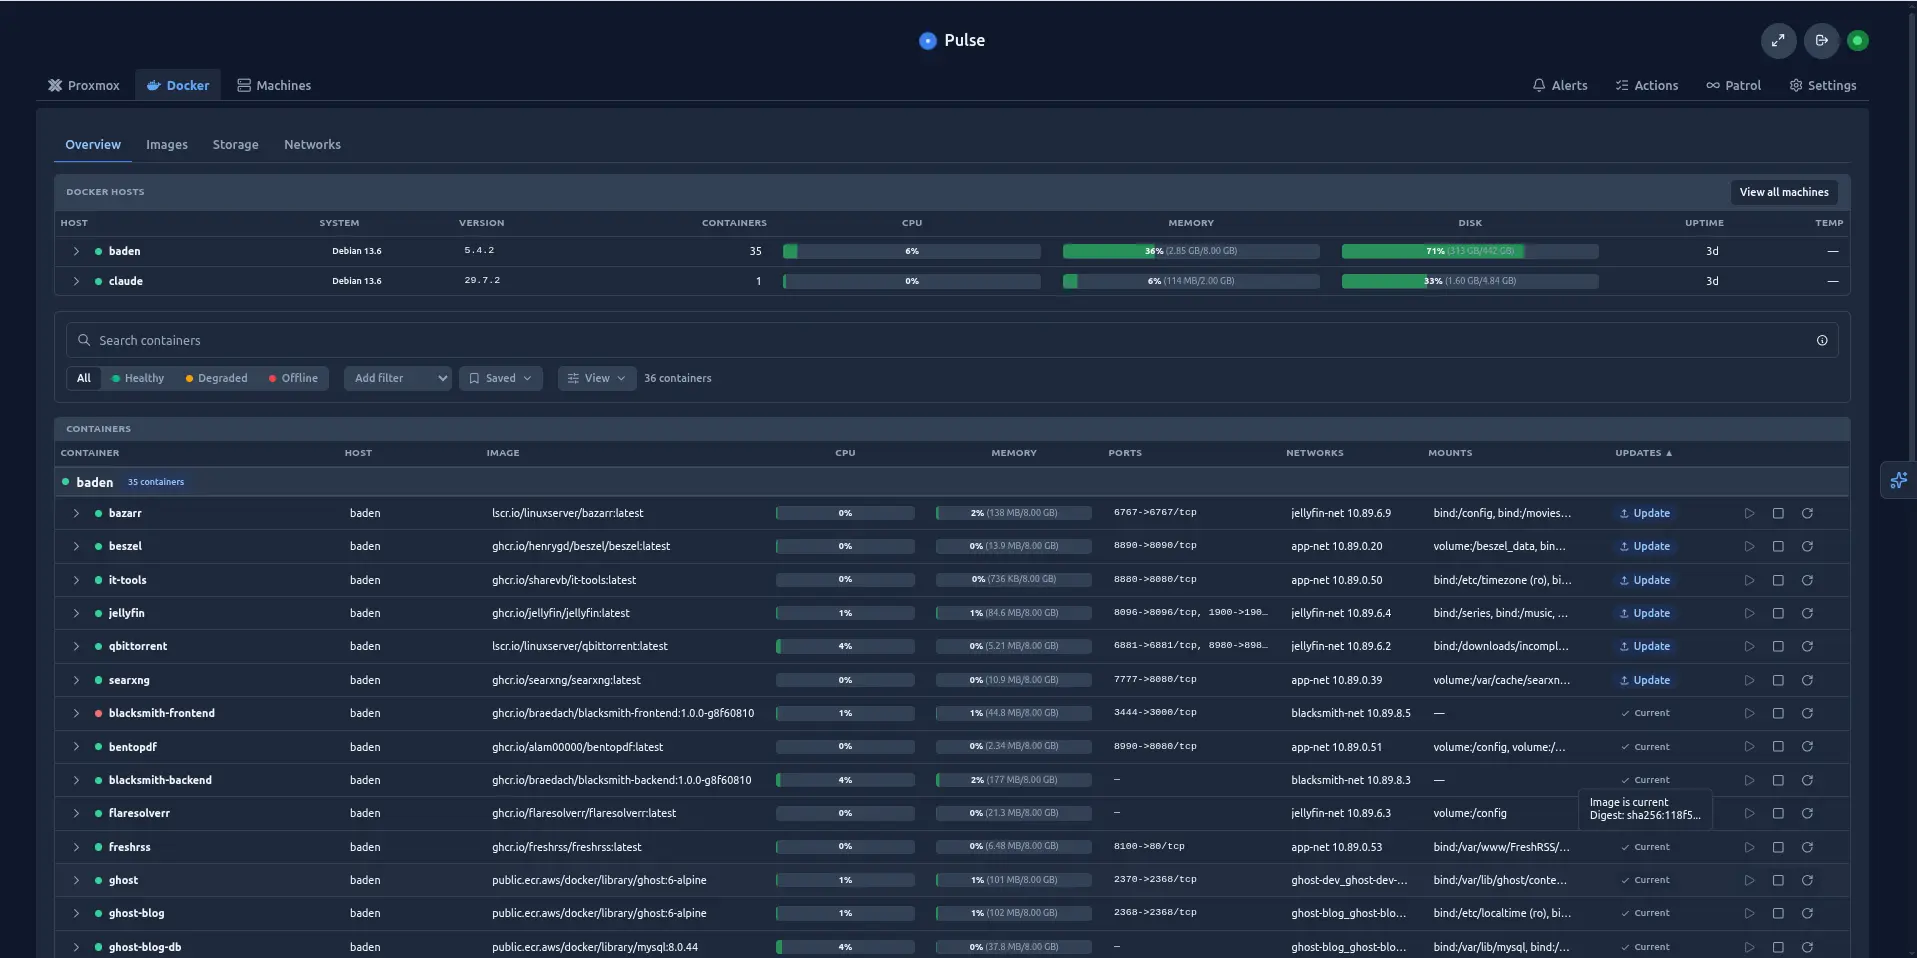Click the logout icon in the header
The height and width of the screenshot is (958, 1917).
point(1821,41)
